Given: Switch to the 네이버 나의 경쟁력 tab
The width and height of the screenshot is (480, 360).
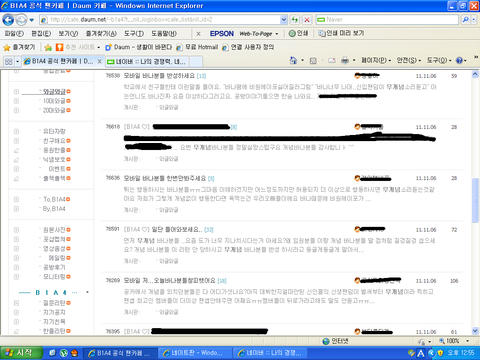Looking at the screenshot, I should (x=146, y=62).
